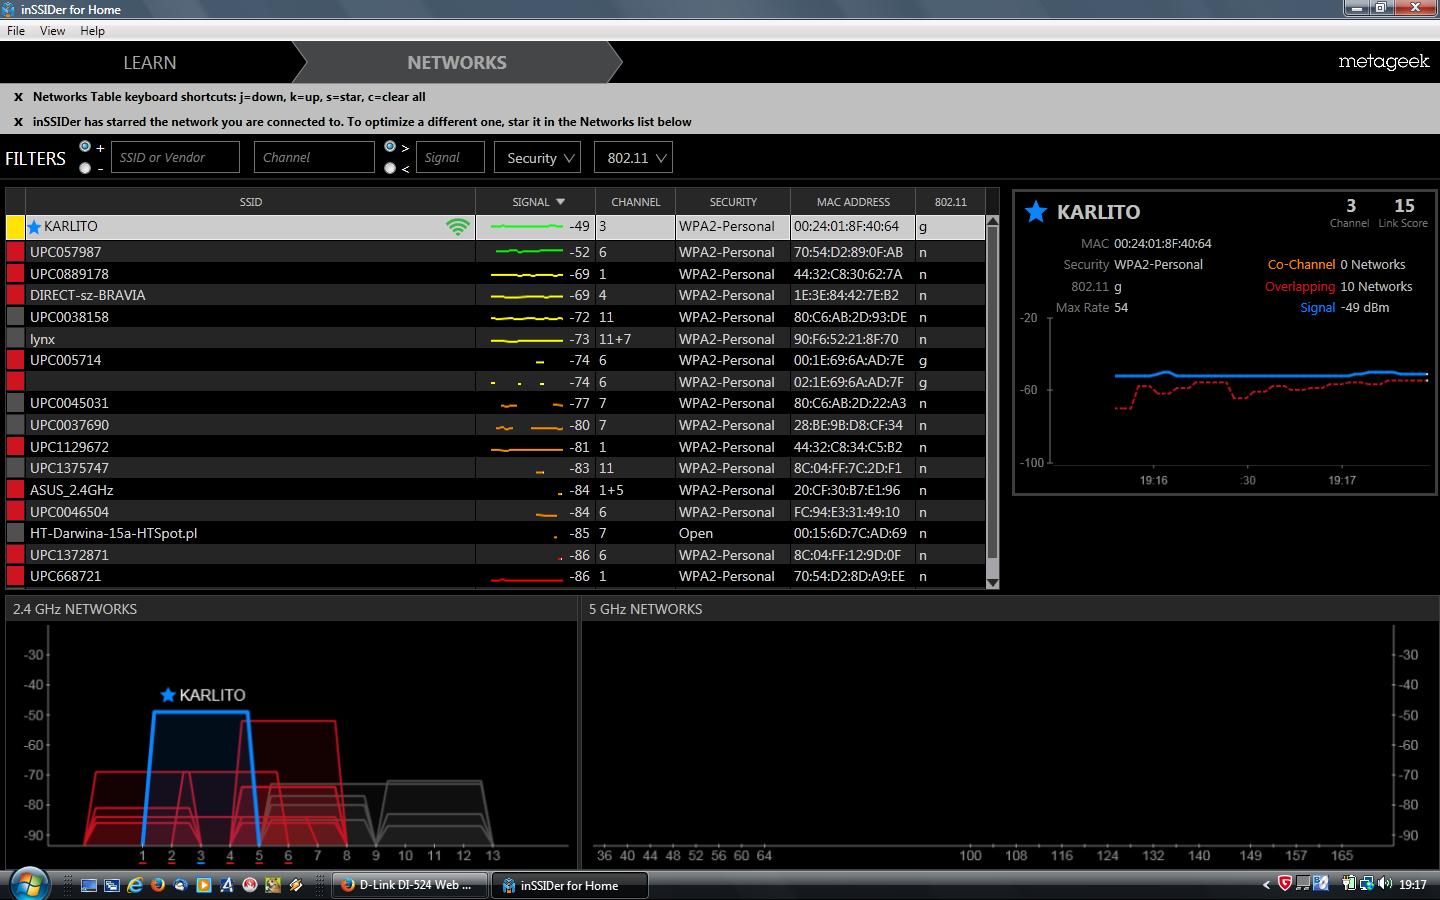Viewport: 1440px width, 900px height.
Task: Click the large star icon in the KARLITO details panel
Action: pyautogui.click(x=1036, y=211)
